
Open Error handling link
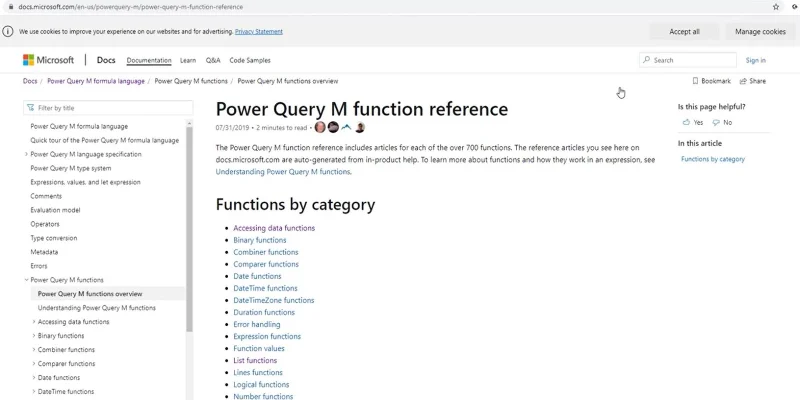[257, 324]
